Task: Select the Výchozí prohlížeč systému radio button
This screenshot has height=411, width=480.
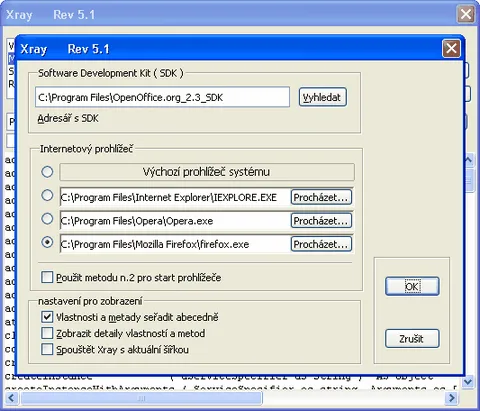Action: [47, 172]
